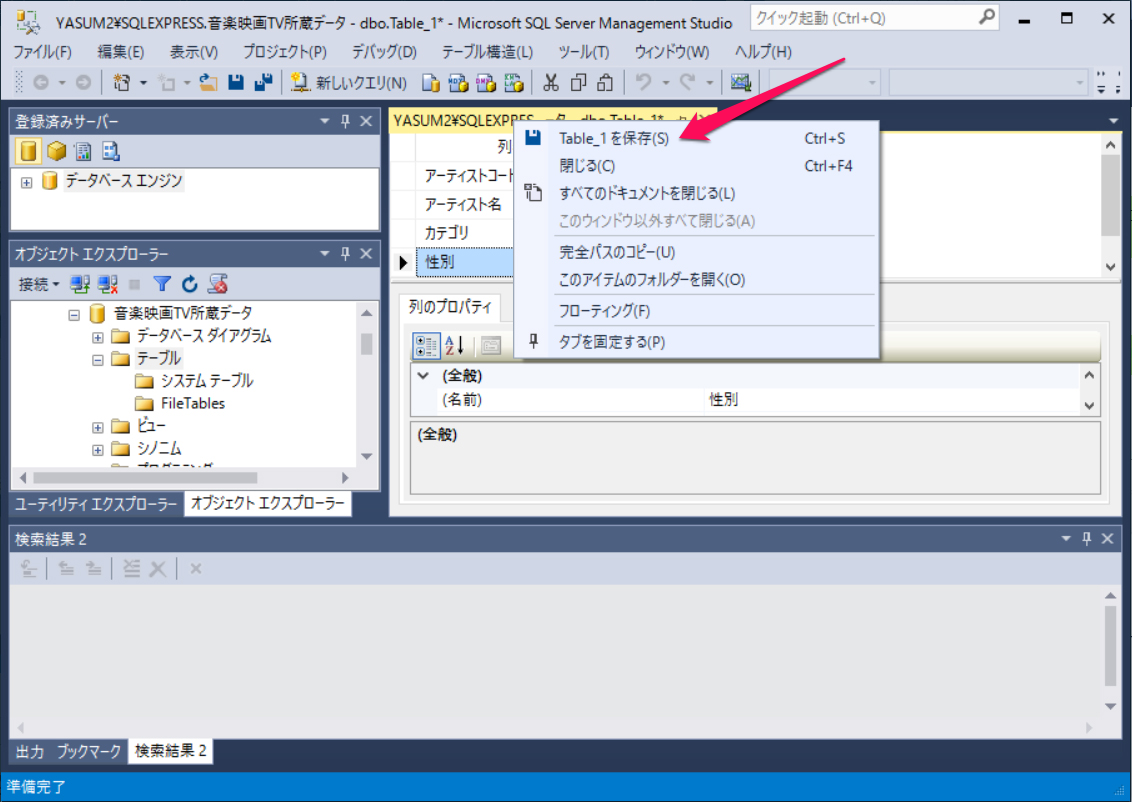This screenshot has height=802, width=1132.
Task: Click the Filter funnel icon in Object Explorer
Action: coord(162,284)
